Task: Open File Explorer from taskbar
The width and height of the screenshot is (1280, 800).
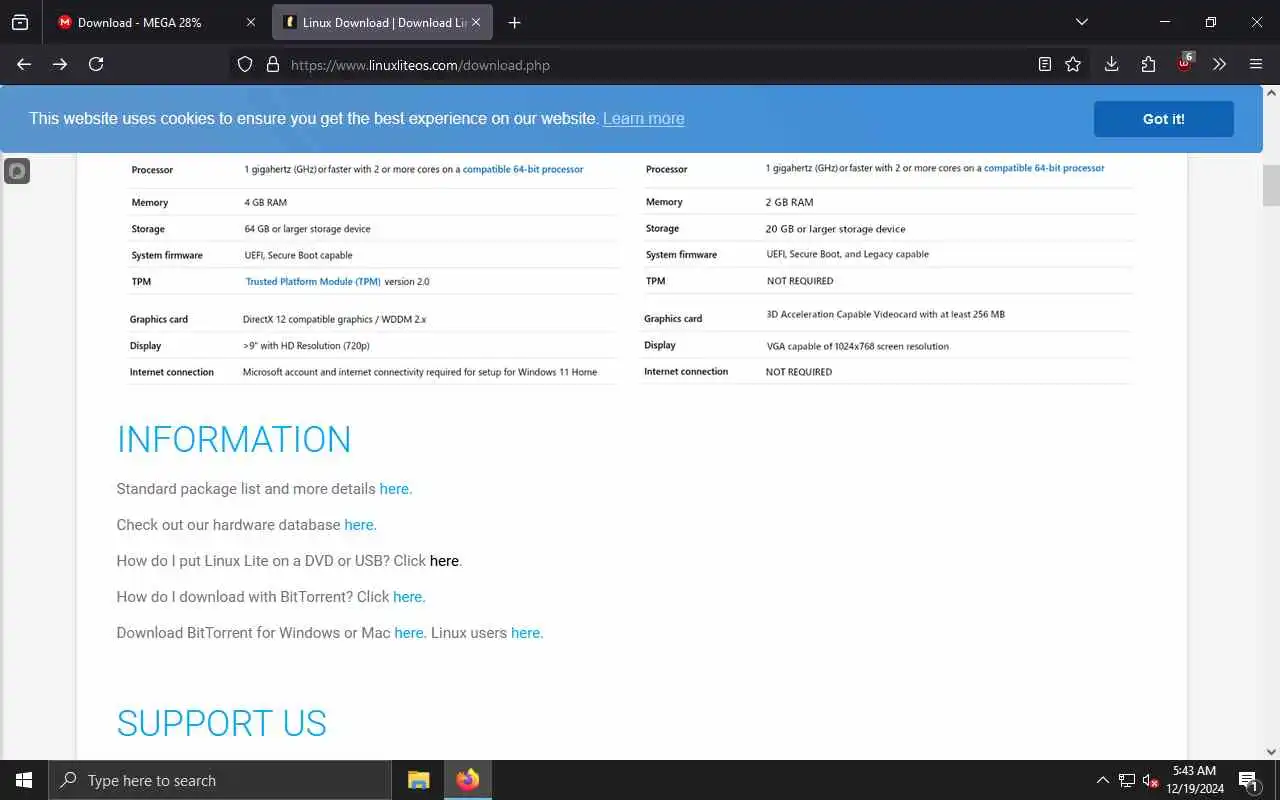Action: [418, 780]
